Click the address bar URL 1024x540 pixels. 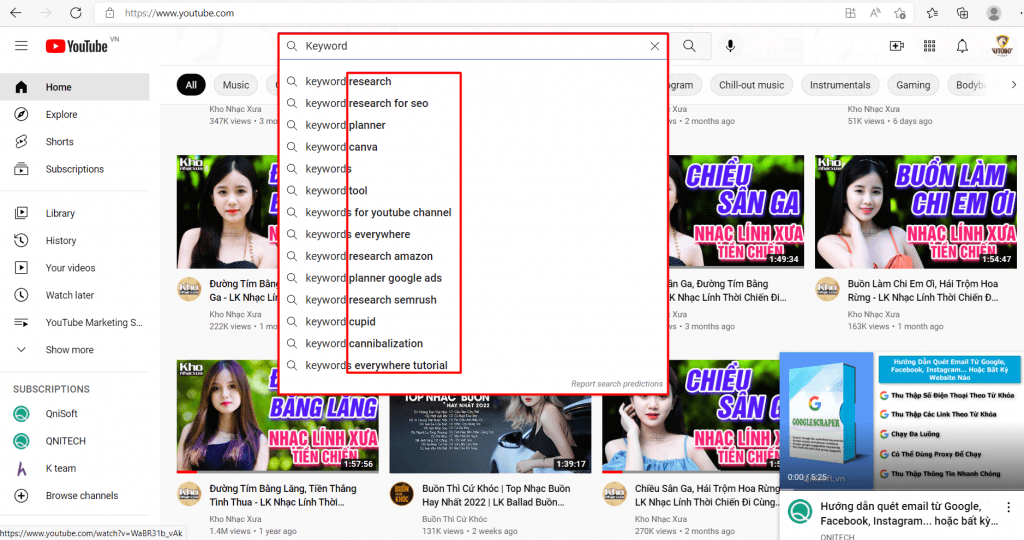pos(179,13)
